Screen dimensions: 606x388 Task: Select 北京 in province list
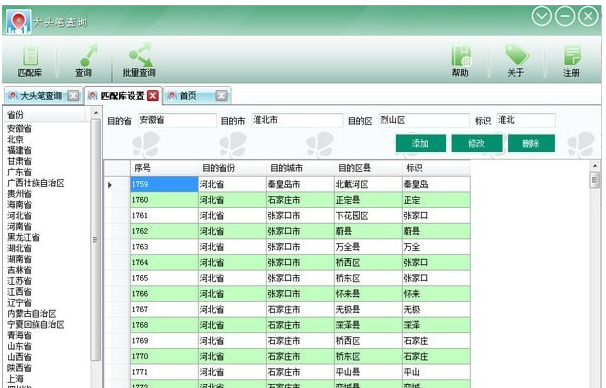coord(15,139)
